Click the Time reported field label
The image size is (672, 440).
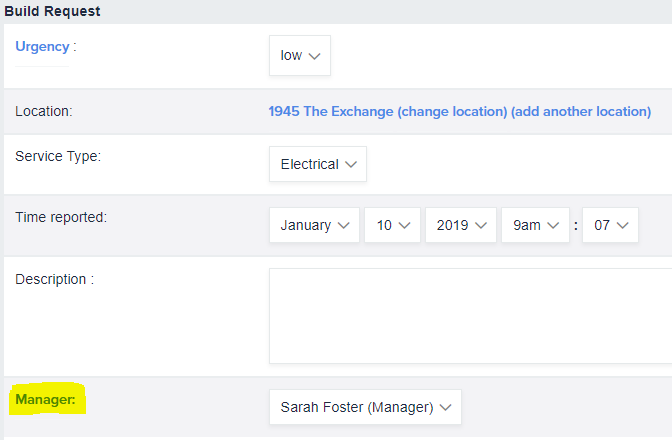61,217
